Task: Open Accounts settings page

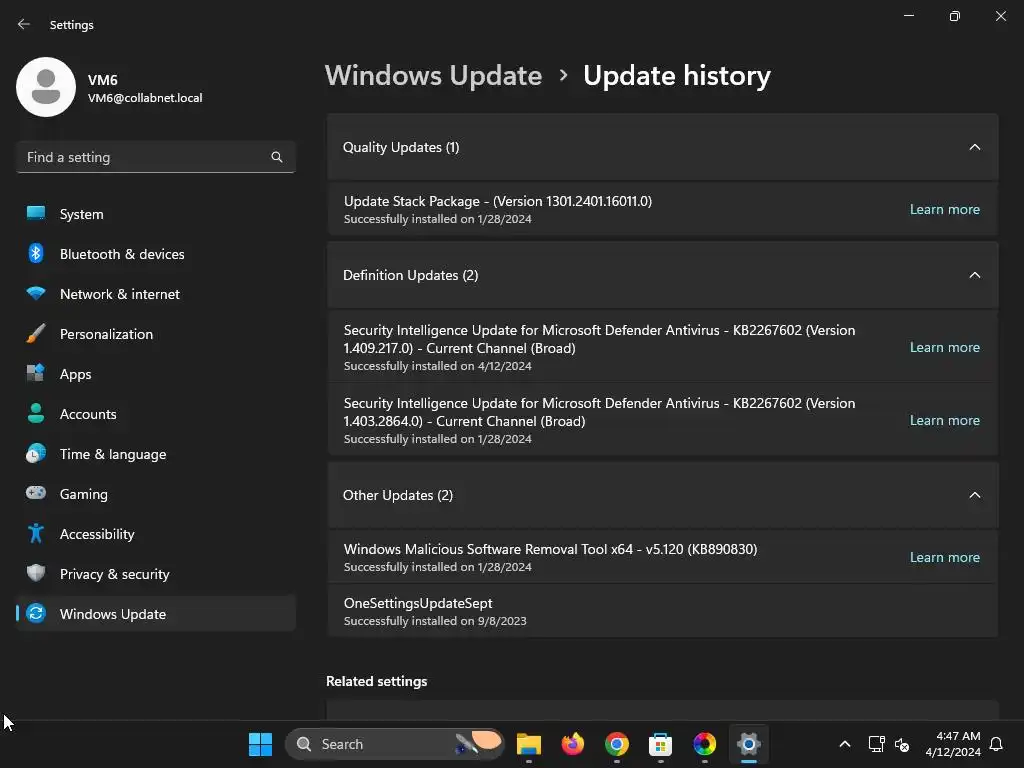Action: [155, 413]
